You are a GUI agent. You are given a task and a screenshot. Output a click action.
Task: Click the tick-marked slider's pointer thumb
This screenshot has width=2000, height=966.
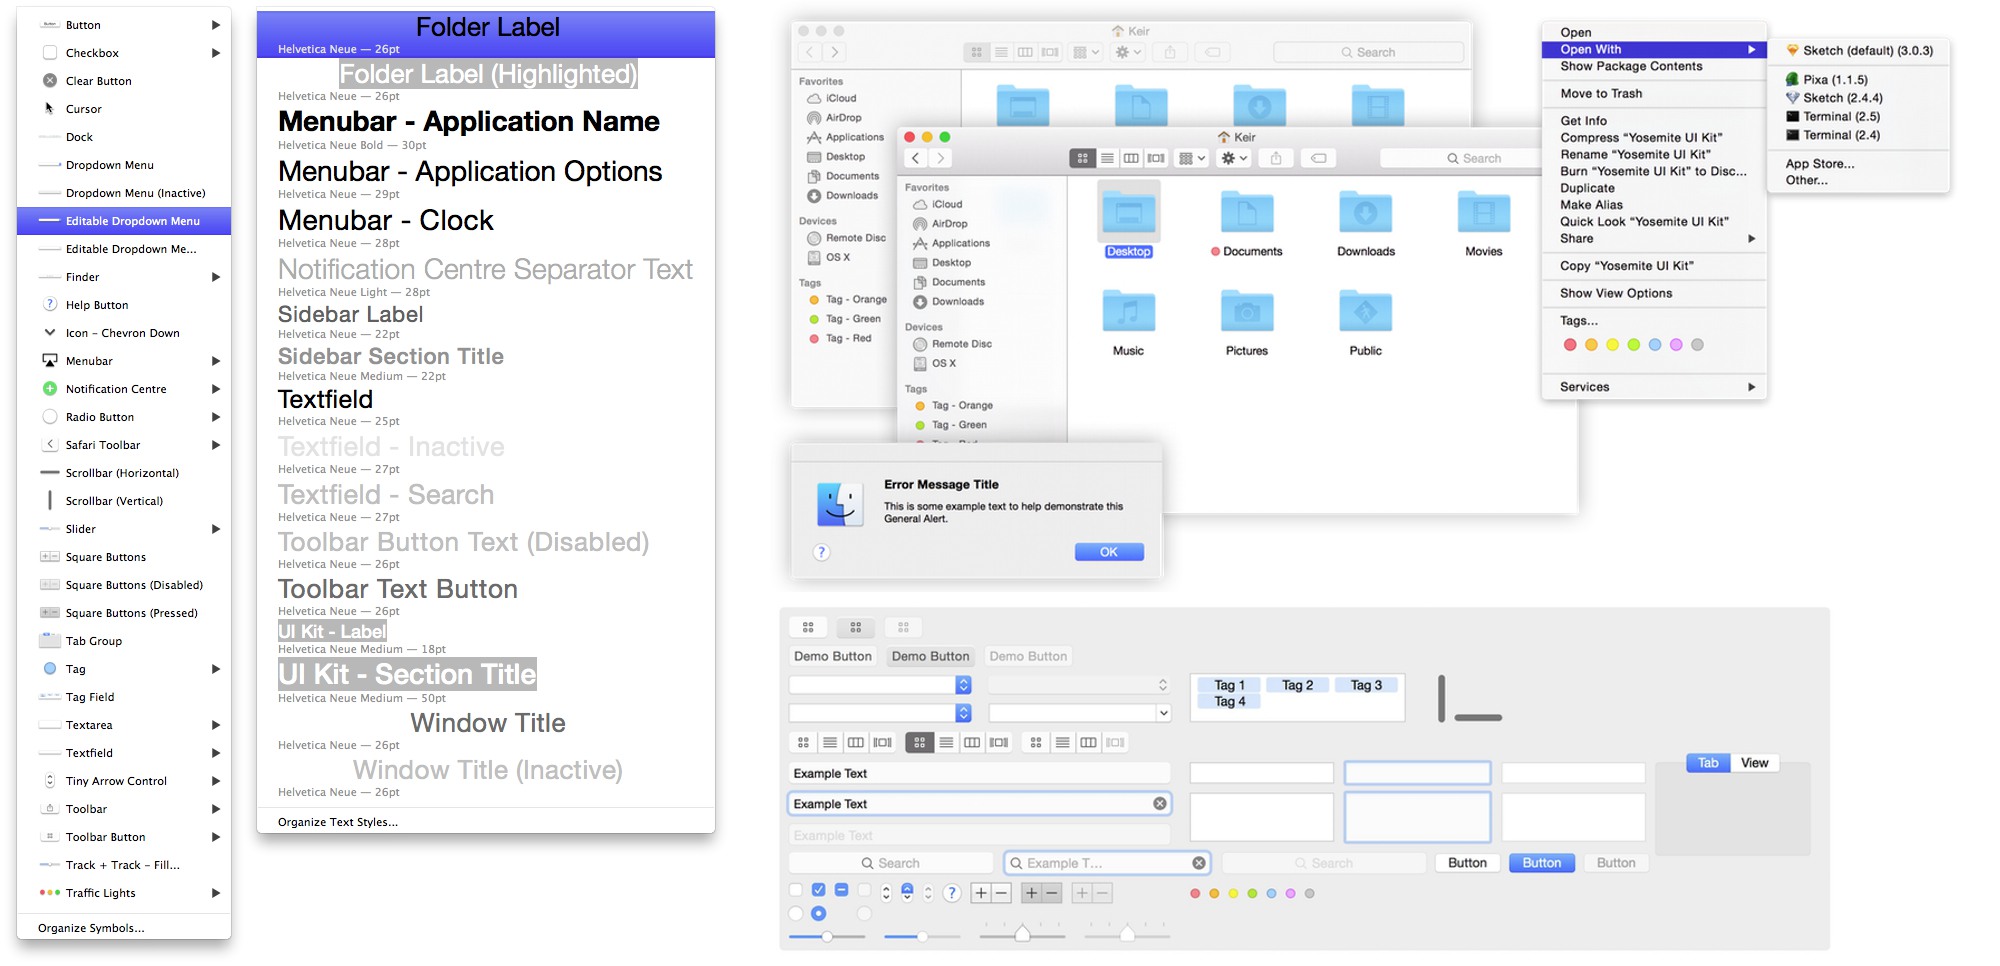click(x=1022, y=934)
